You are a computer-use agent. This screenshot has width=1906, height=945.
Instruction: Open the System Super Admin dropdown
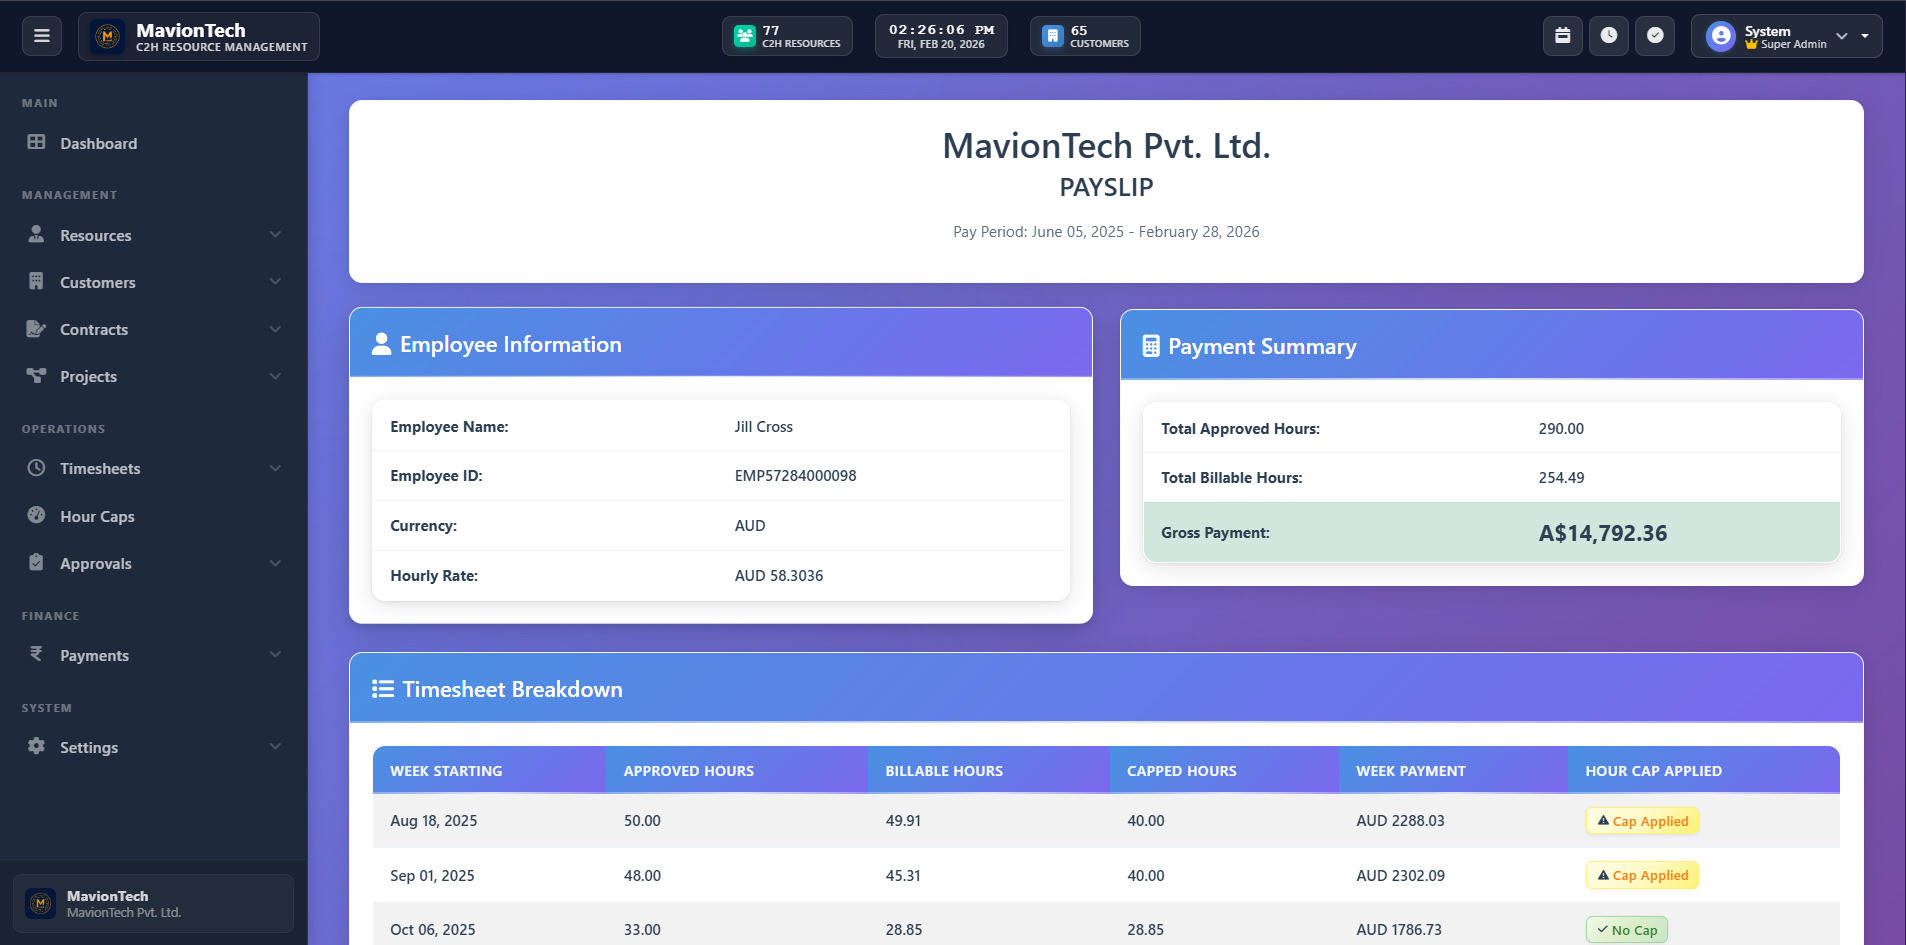pyautogui.click(x=1786, y=36)
